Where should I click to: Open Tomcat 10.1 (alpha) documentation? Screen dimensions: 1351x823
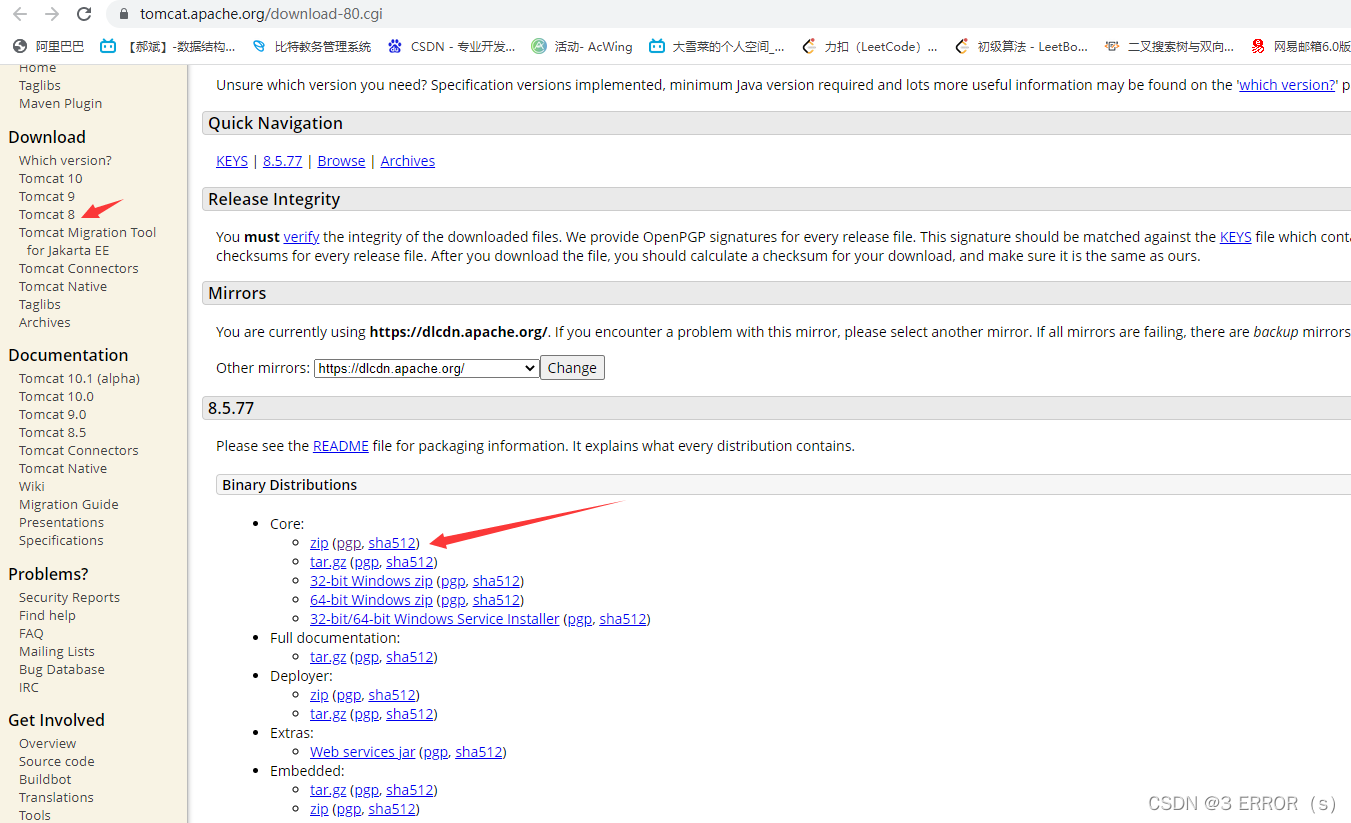click(79, 378)
